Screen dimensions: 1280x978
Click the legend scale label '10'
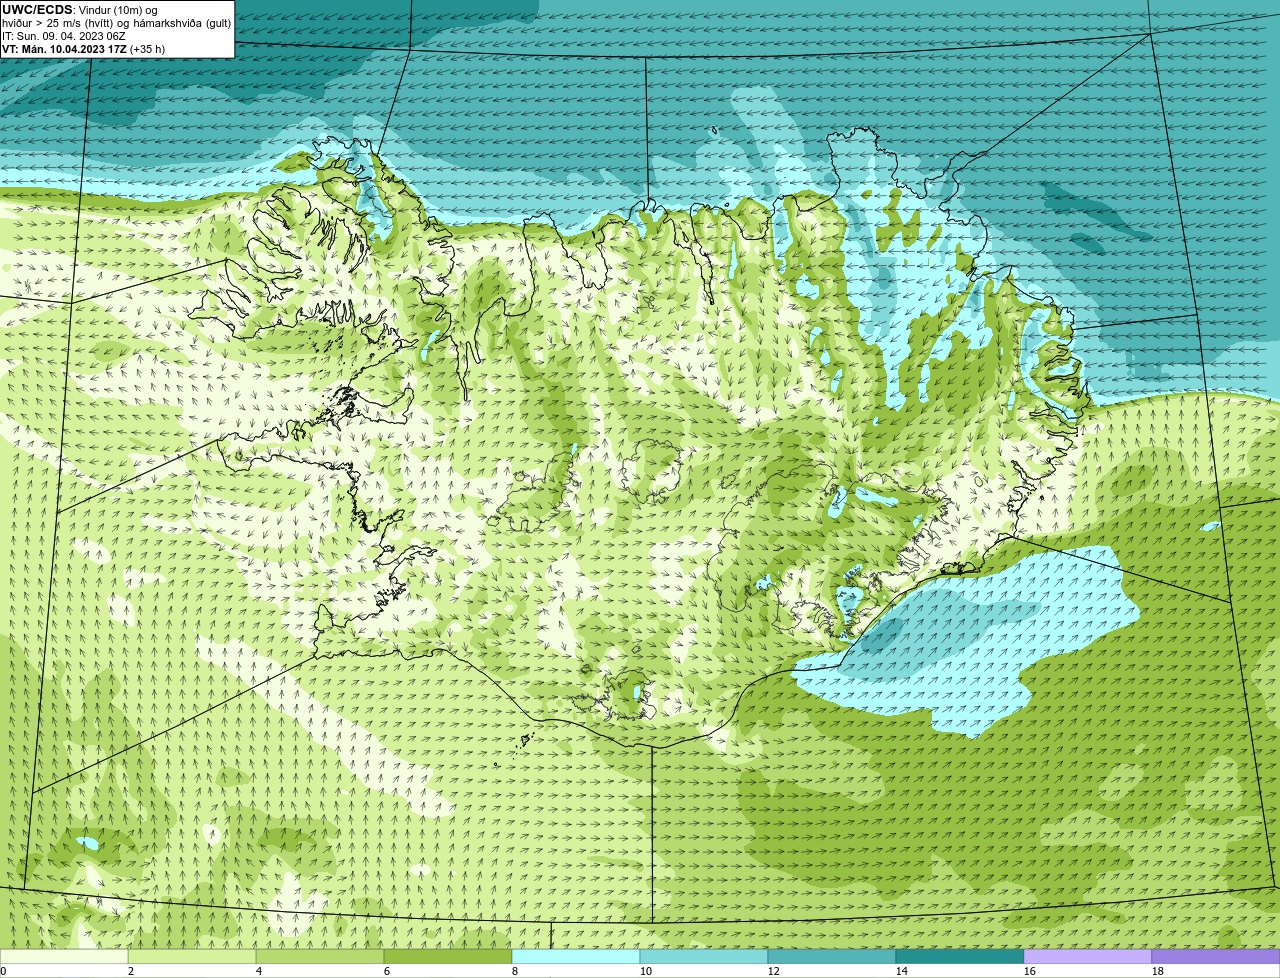[x=646, y=971]
